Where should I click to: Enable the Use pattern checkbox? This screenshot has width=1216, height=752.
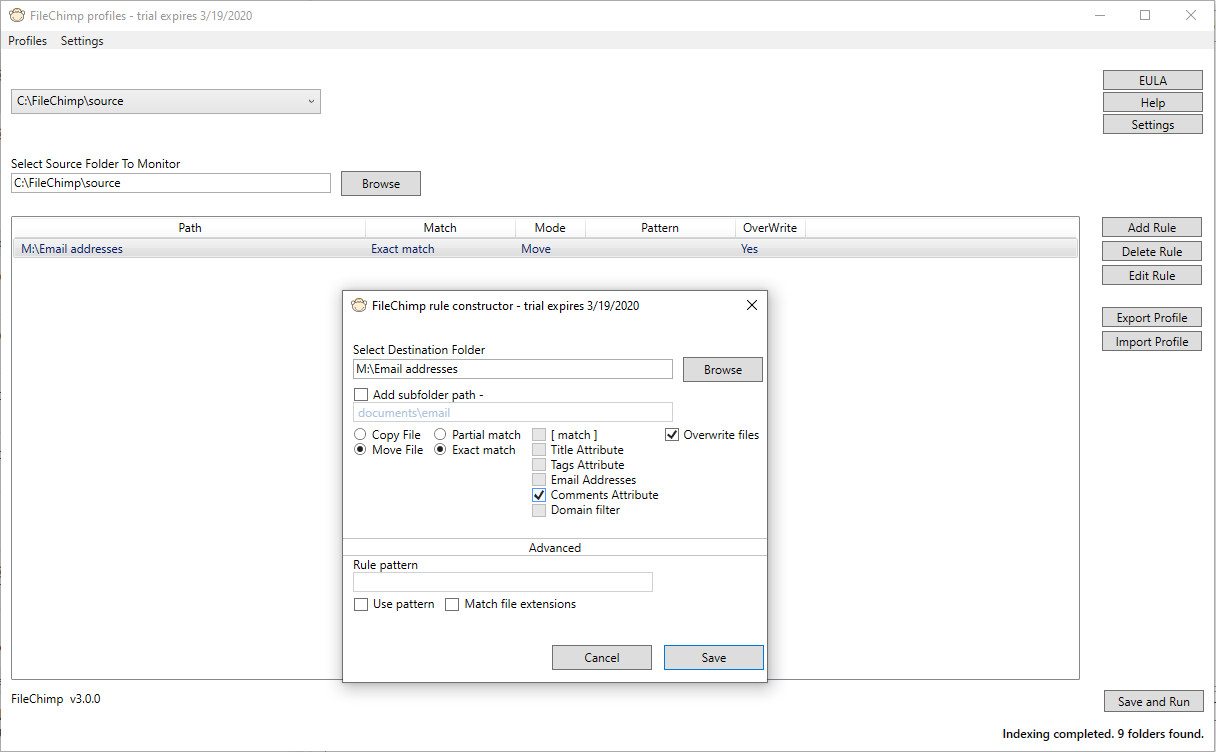click(x=361, y=604)
